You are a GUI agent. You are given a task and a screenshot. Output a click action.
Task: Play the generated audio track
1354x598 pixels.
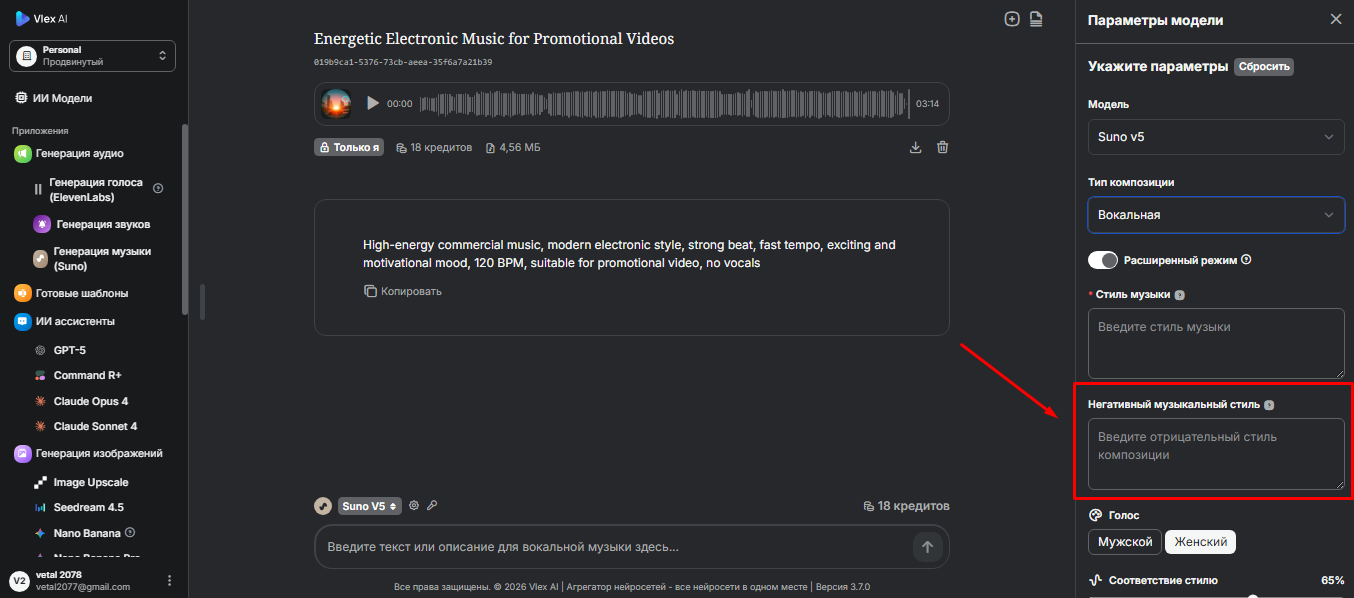pyautogui.click(x=373, y=103)
